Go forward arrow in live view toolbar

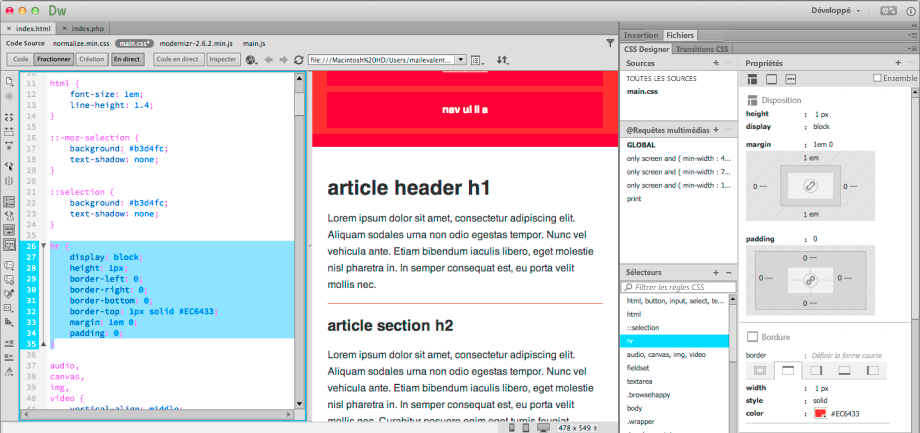[x=284, y=60]
